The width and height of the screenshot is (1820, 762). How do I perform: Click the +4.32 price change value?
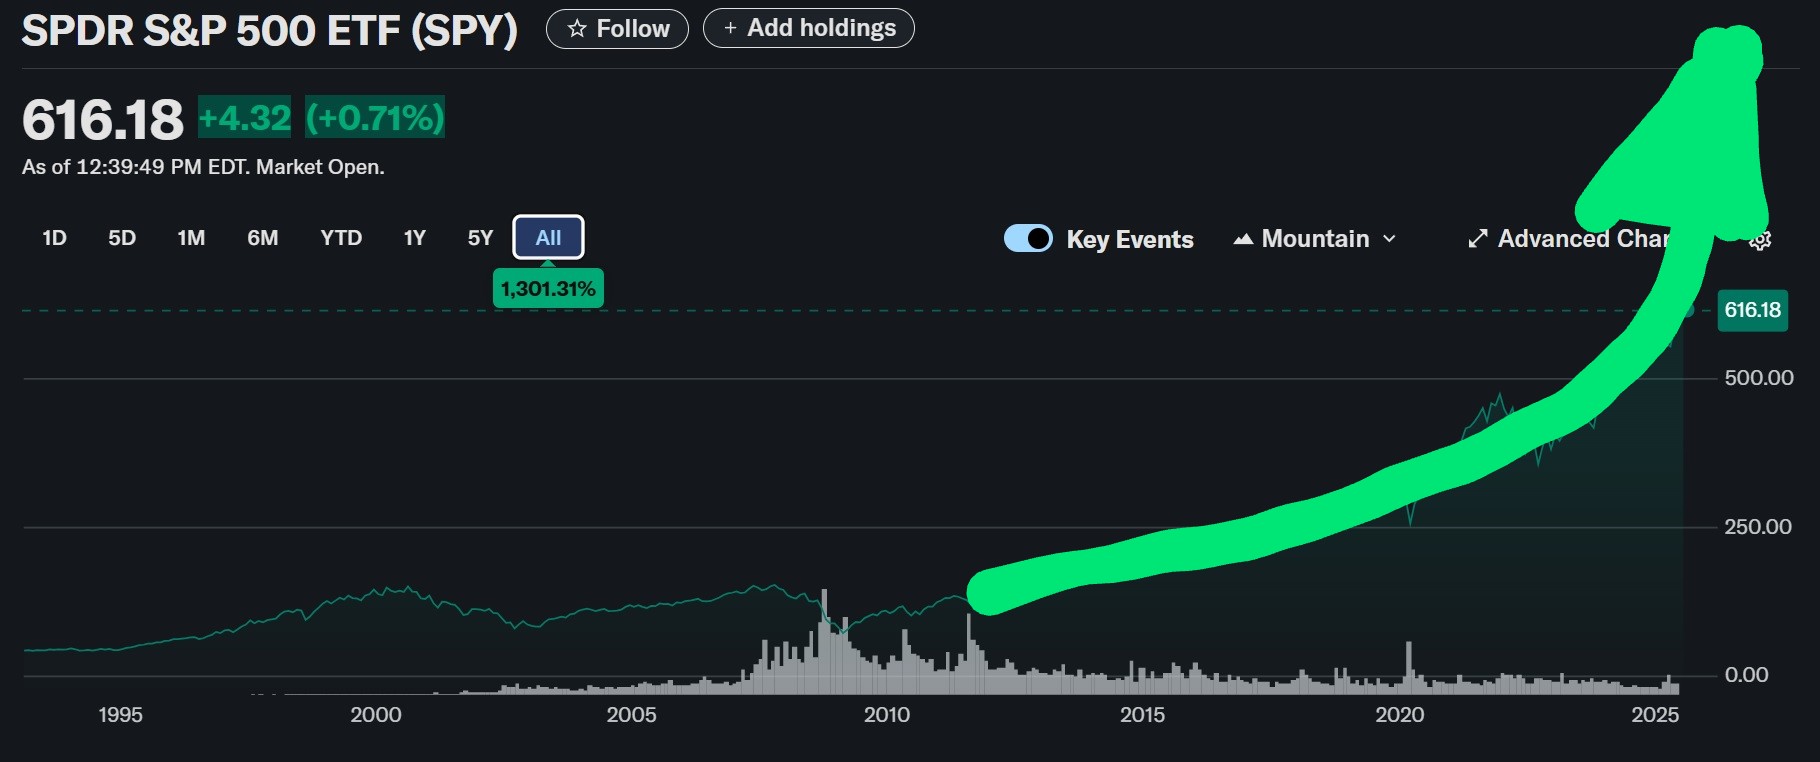coord(245,118)
